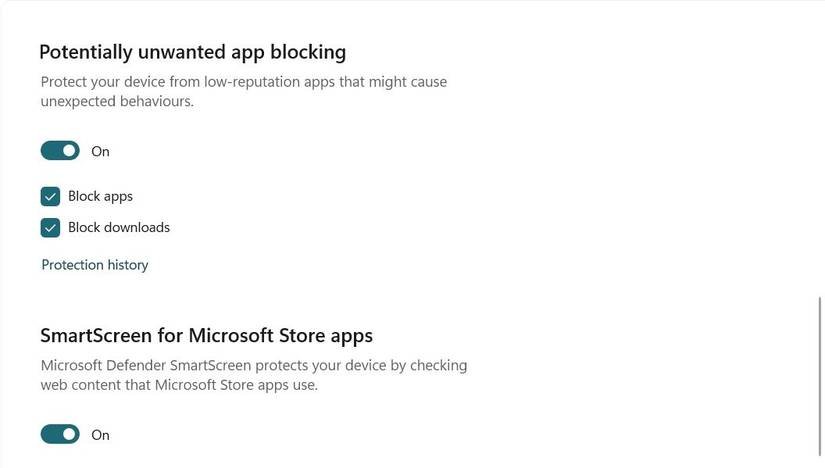Image resolution: width=825 pixels, height=468 pixels.
Task: Turn off Potentially unwanted app blocking toggle
Action: (x=60, y=151)
